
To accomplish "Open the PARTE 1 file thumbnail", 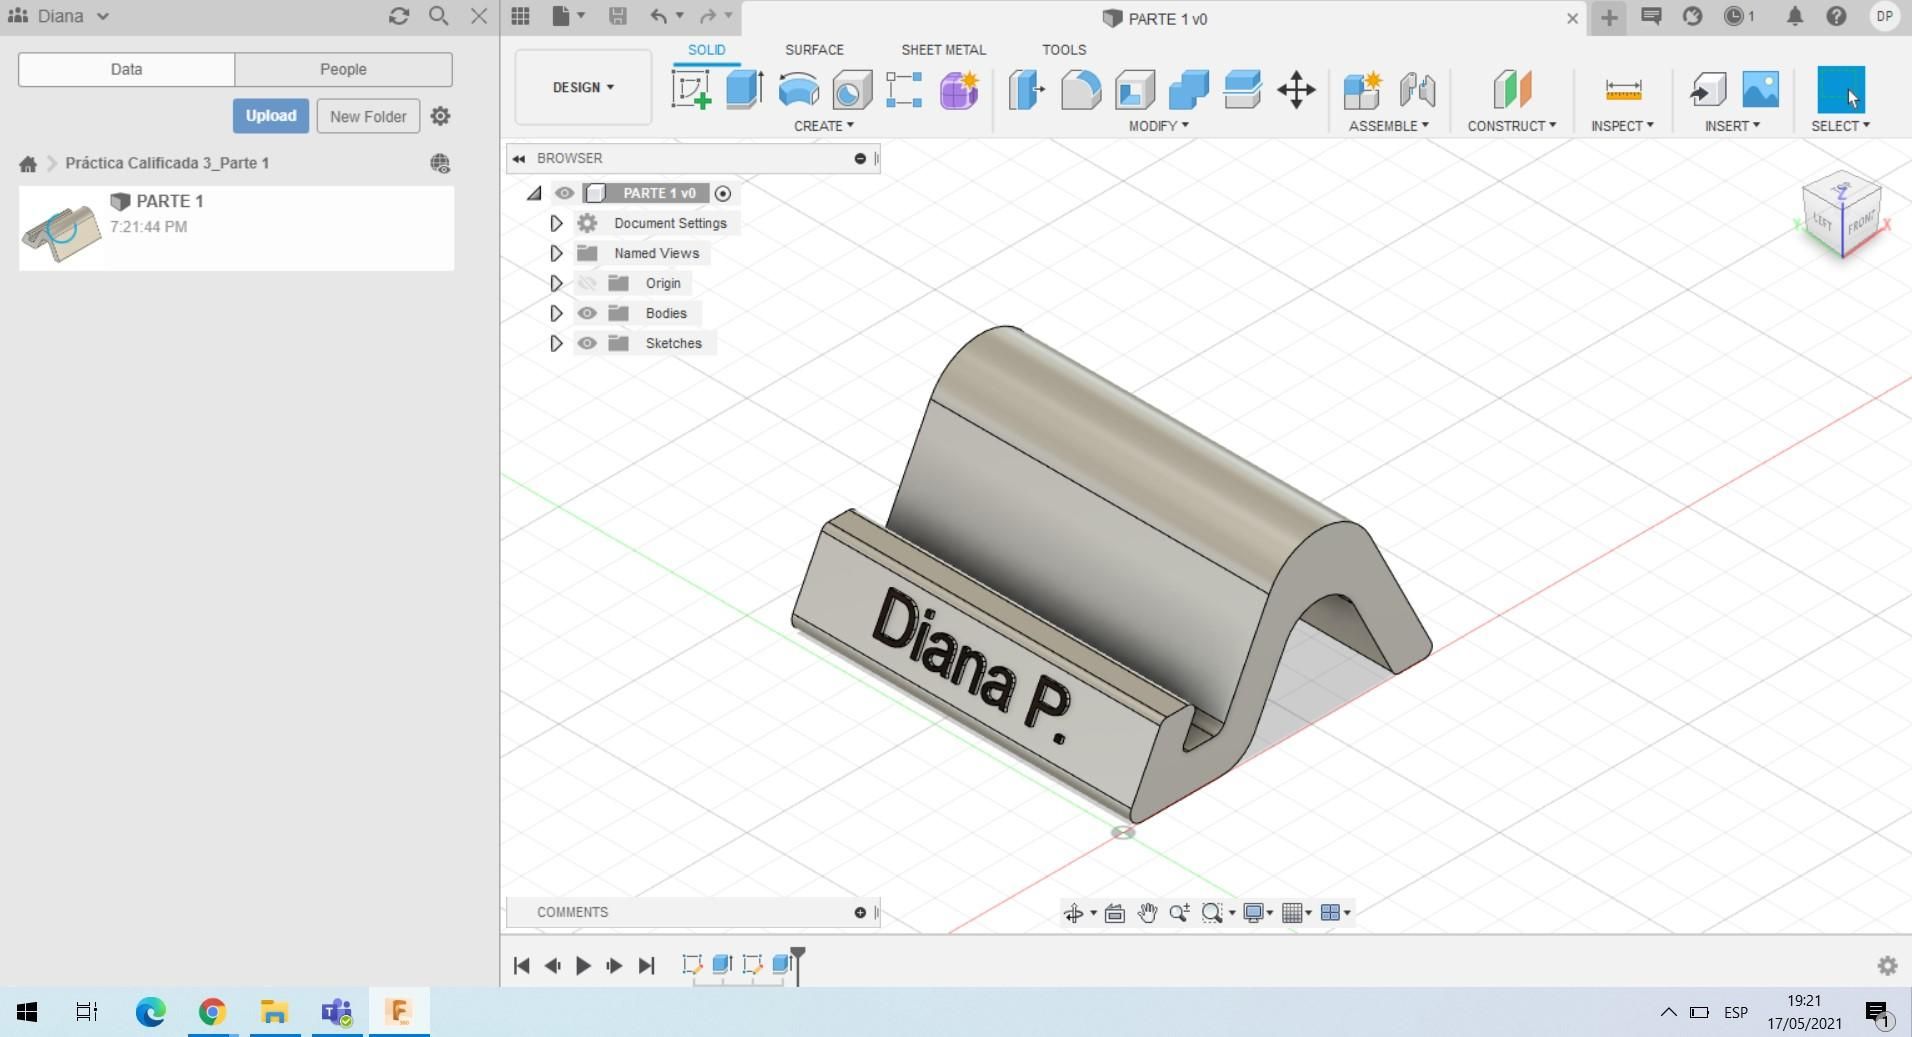I will tap(62, 230).
